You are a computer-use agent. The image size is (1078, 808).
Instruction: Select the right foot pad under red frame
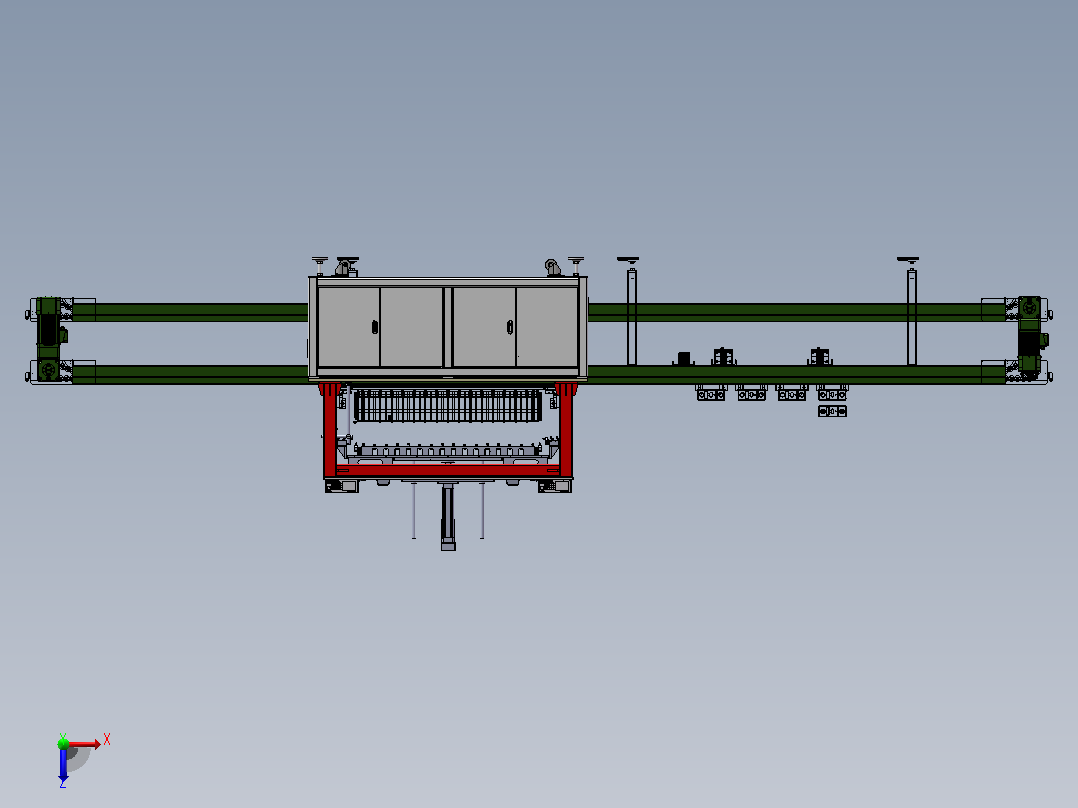[555, 486]
